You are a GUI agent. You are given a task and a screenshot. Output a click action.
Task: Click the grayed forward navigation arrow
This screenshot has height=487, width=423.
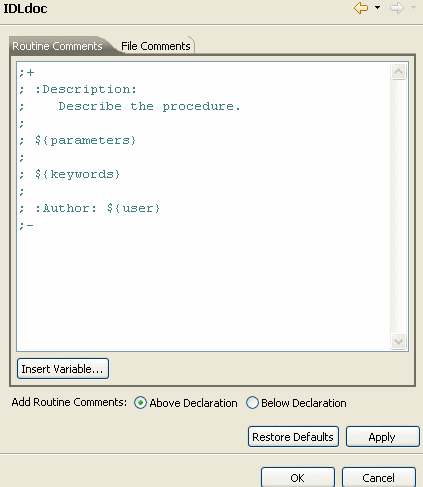pos(397,8)
